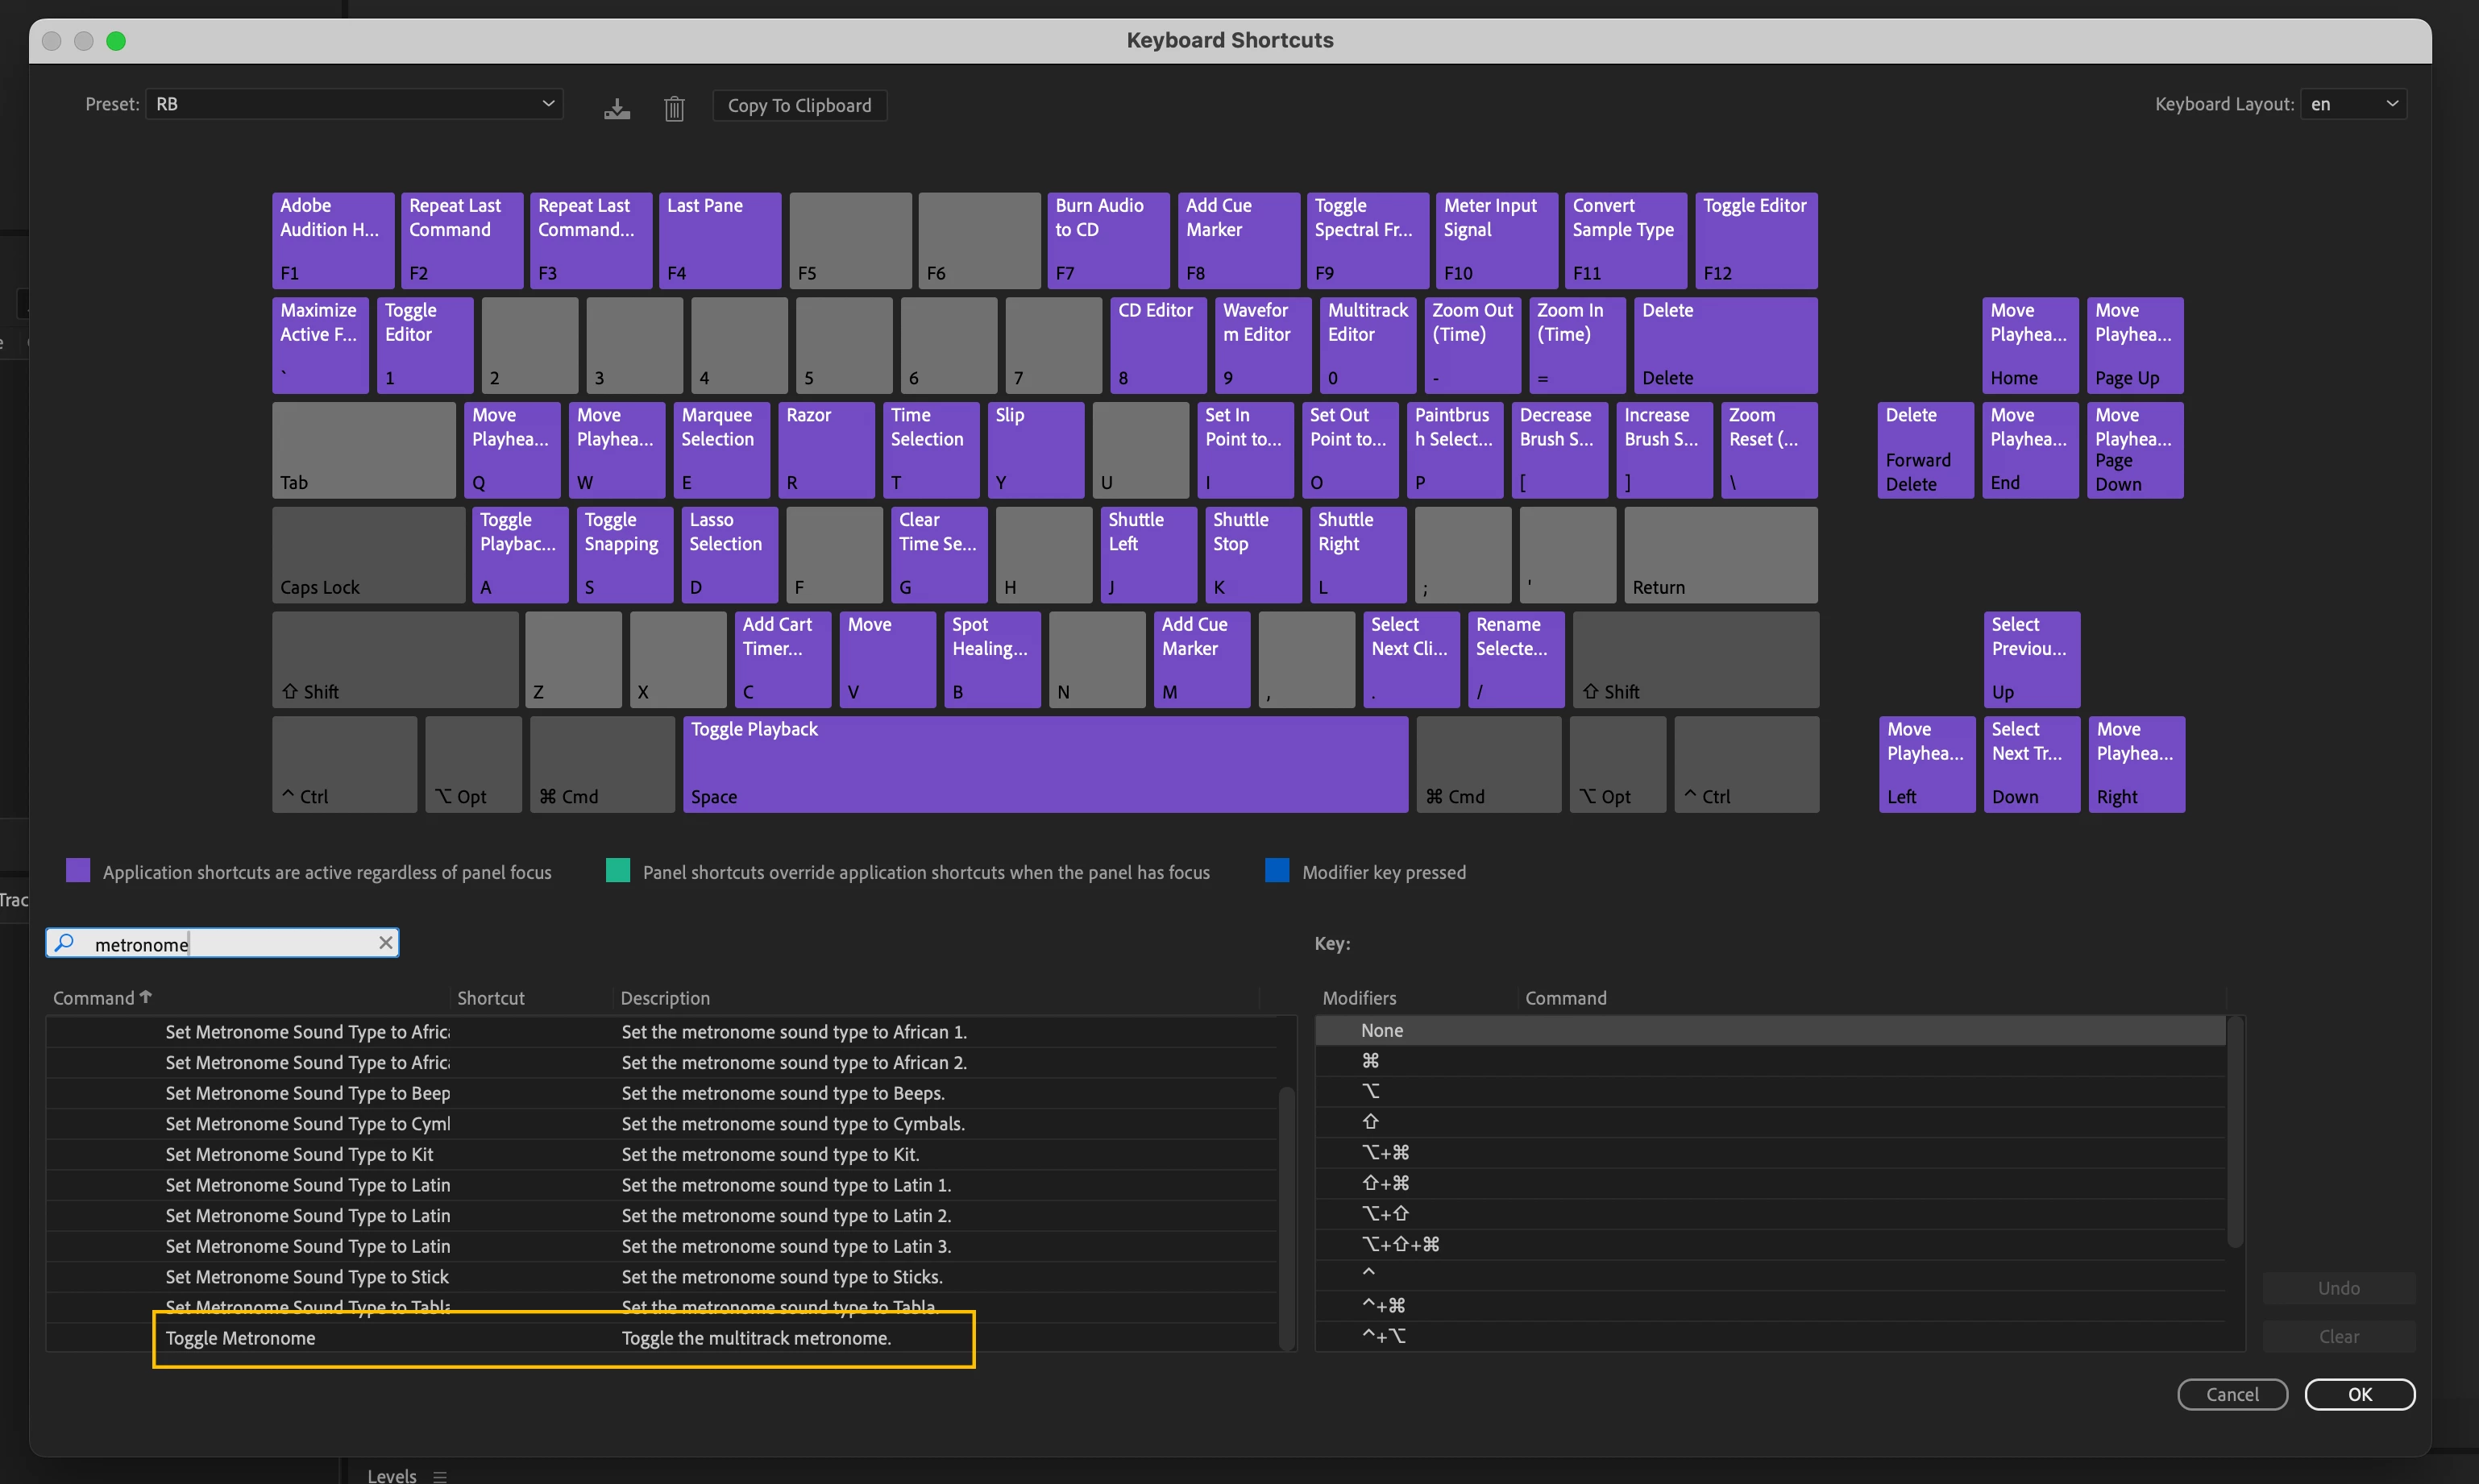Select the ⇧+⌘ modifier row
The image size is (2479, 1484).
pos(1770,1183)
